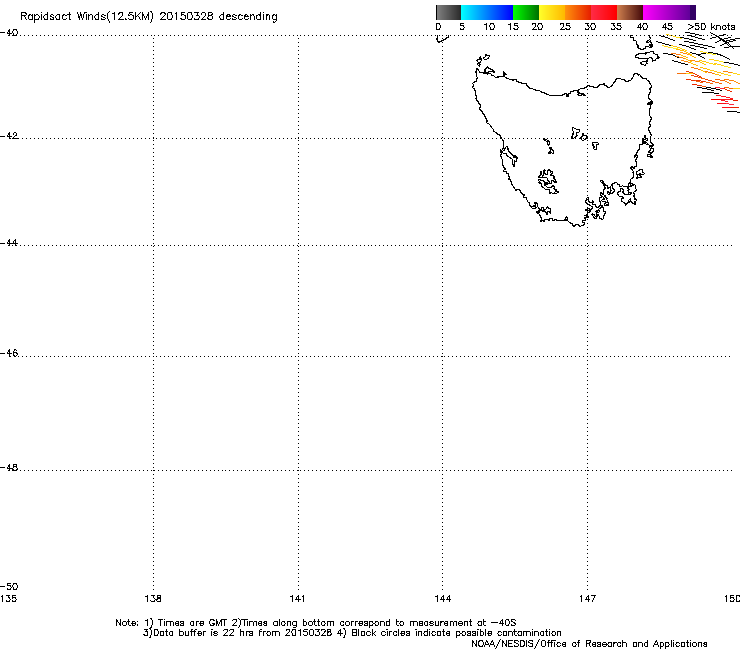Image resolution: width=740 pixels, height=650 pixels.
Task: Click the latitude label -46
Action: [x=9, y=353]
